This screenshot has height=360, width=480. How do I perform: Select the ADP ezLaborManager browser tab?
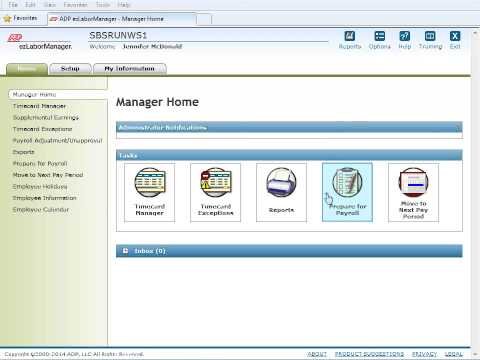tap(122, 19)
